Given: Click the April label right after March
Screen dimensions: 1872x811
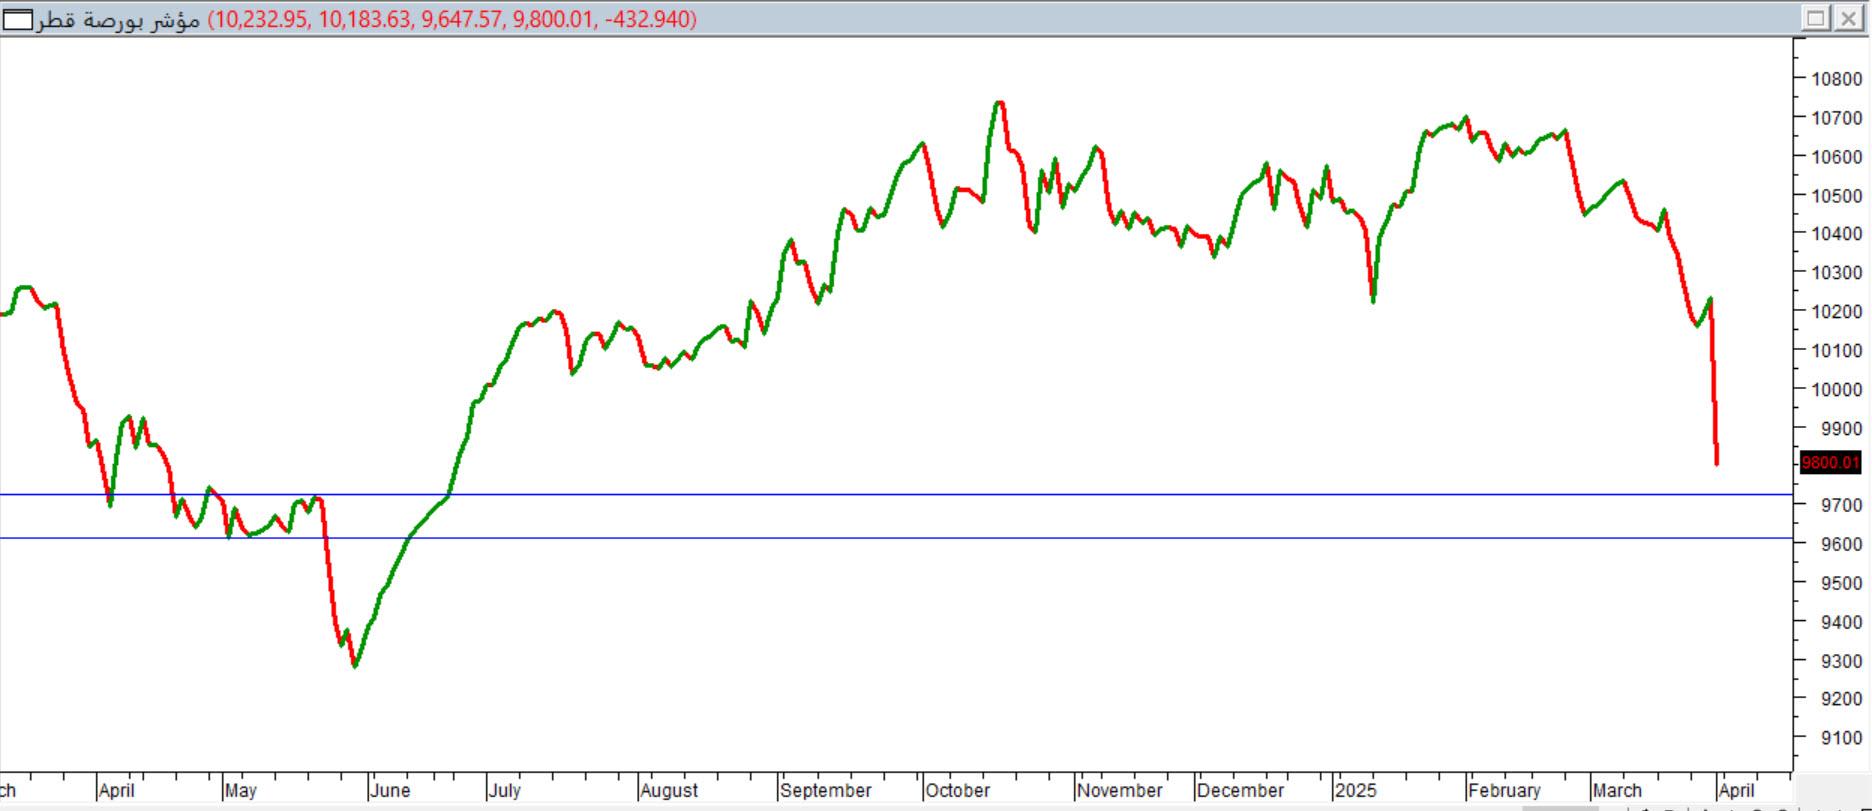Looking at the screenshot, I should pyautogui.click(x=1737, y=791).
